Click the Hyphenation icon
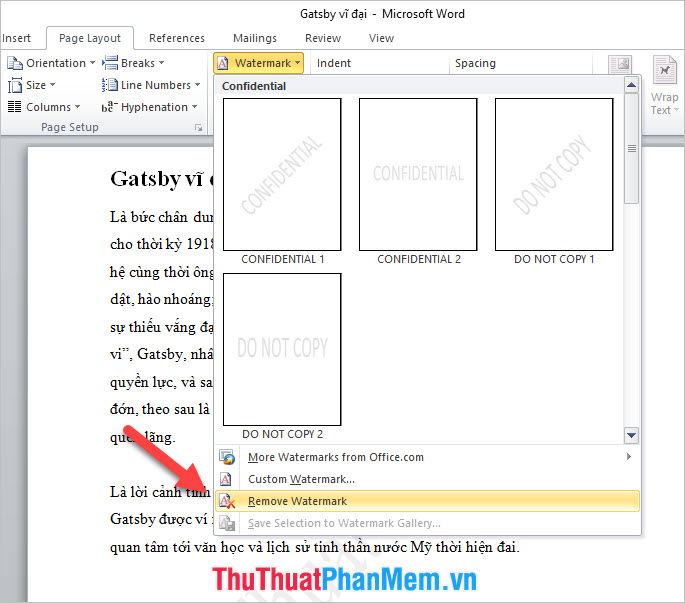 109,107
